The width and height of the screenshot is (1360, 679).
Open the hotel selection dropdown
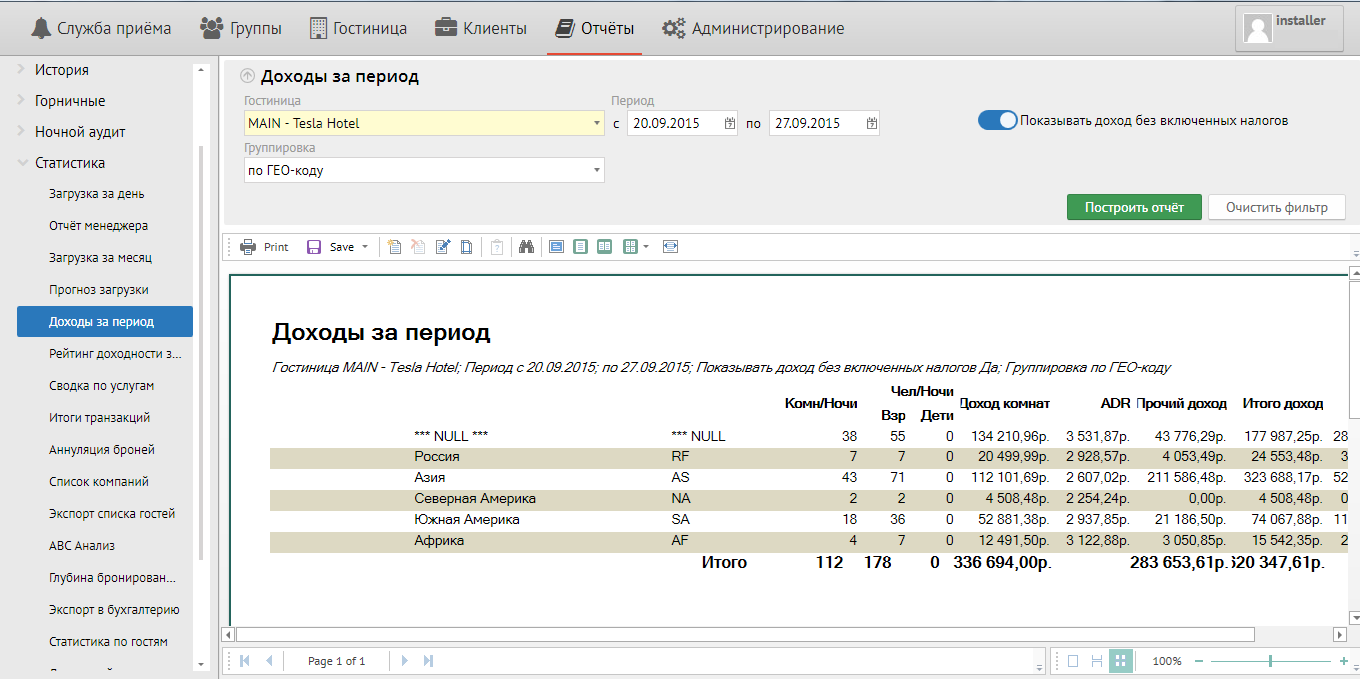click(597, 123)
